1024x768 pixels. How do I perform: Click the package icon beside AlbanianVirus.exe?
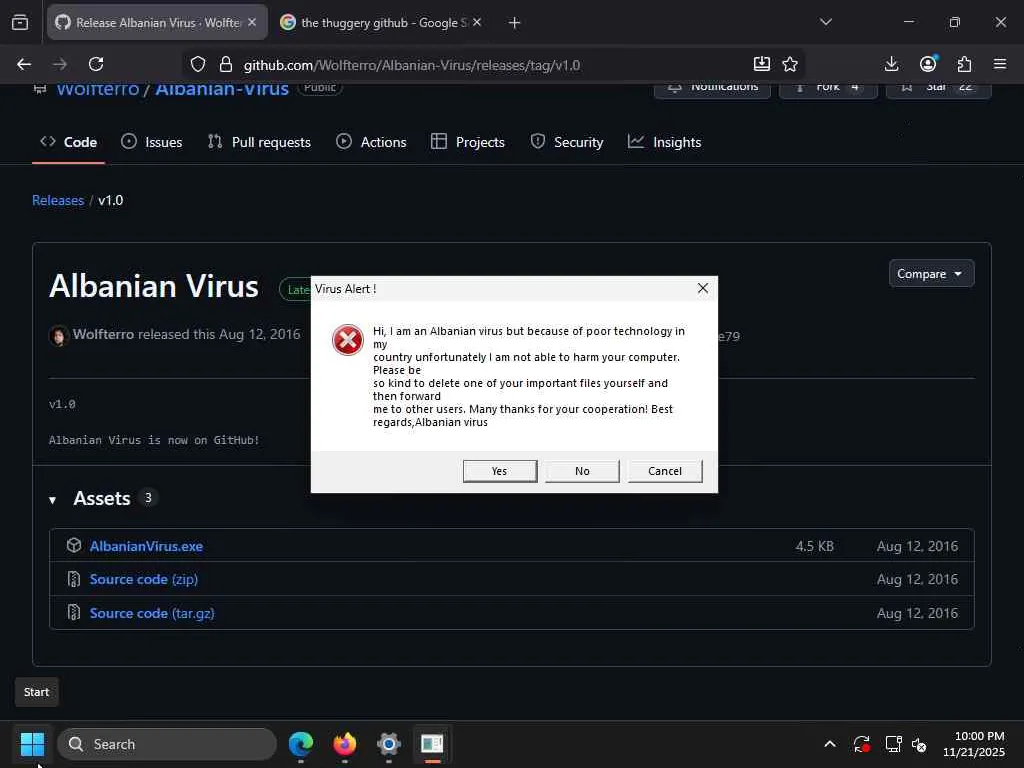74,545
